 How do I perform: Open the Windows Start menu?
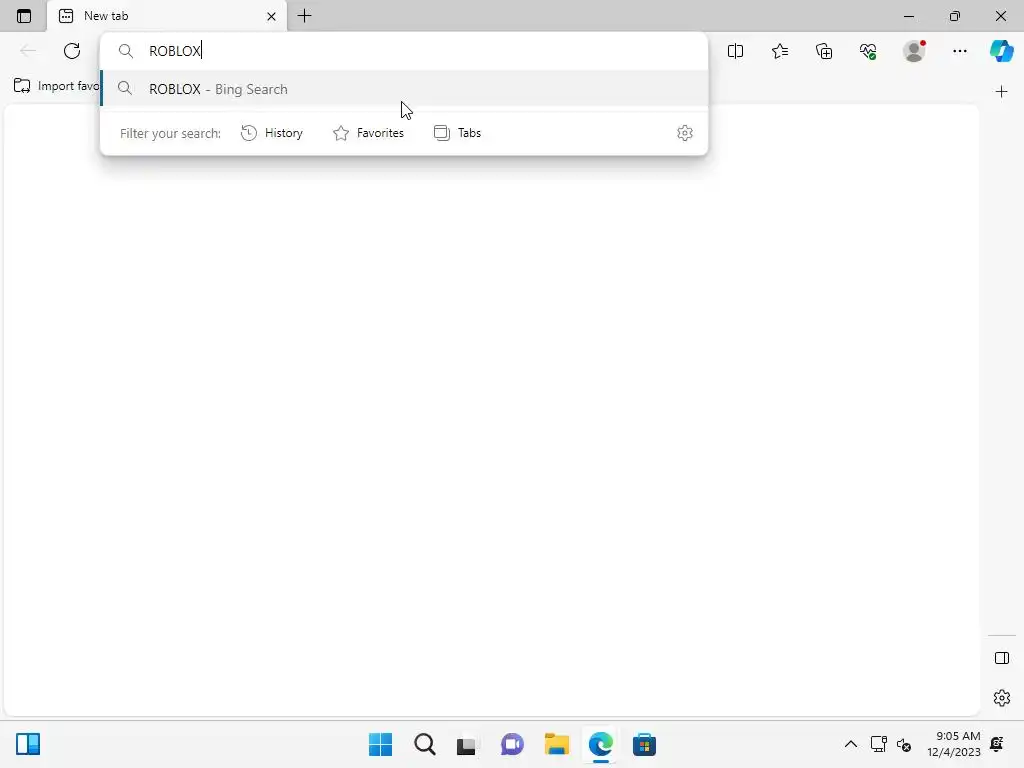(381, 744)
